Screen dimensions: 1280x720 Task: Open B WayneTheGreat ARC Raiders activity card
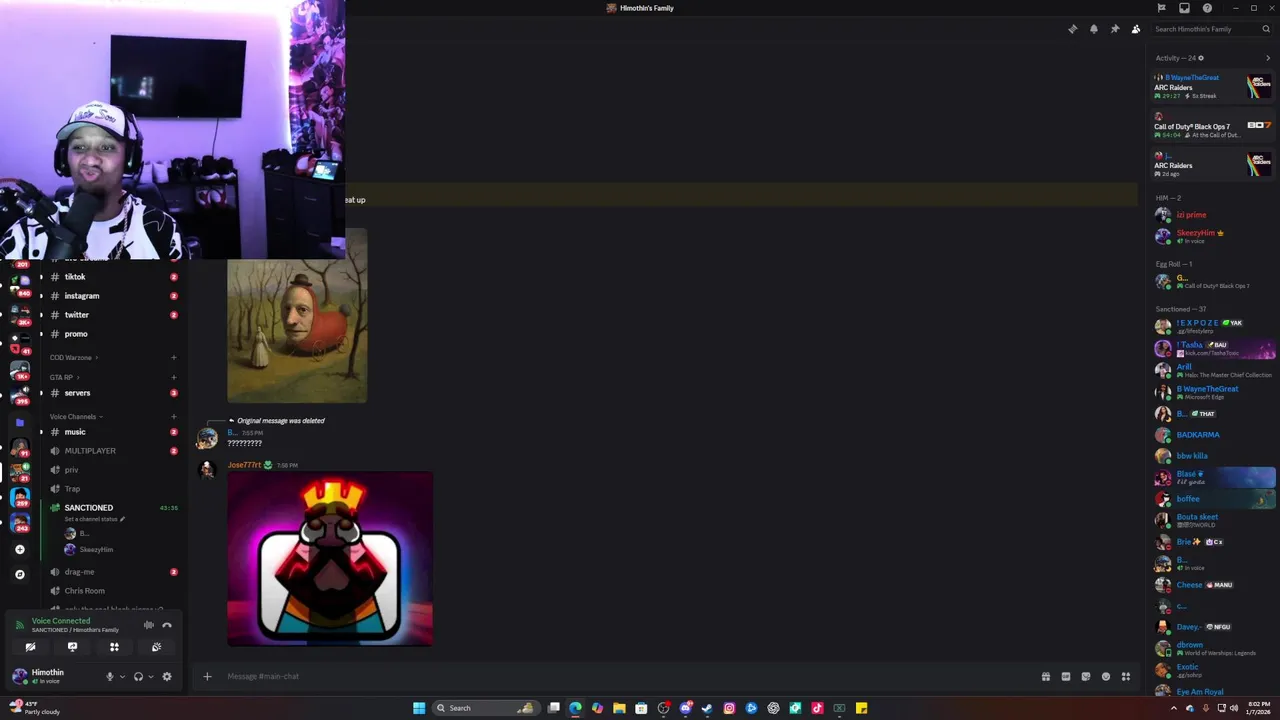tap(1213, 86)
